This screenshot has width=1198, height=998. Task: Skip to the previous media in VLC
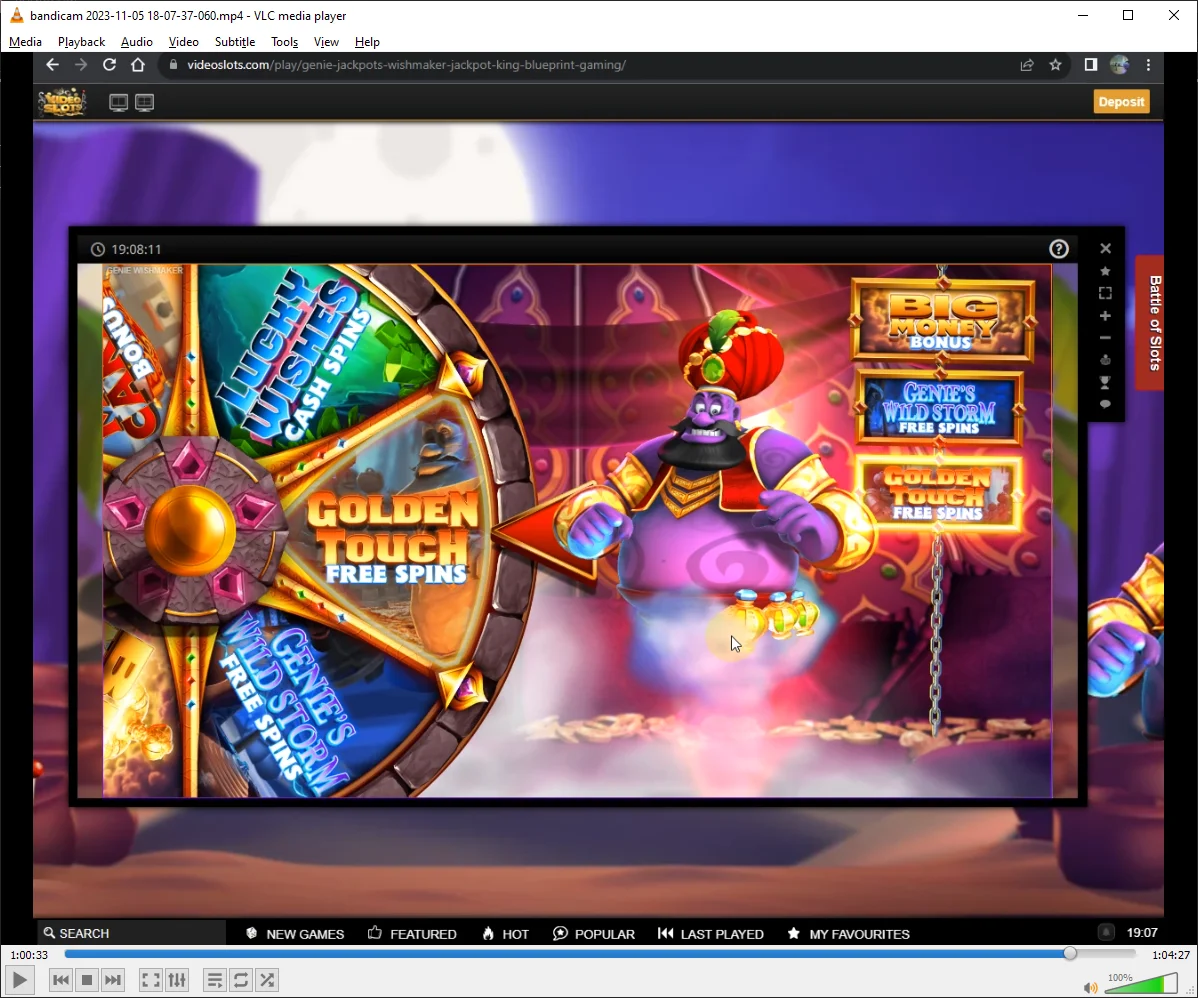click(x=61, y=980)
